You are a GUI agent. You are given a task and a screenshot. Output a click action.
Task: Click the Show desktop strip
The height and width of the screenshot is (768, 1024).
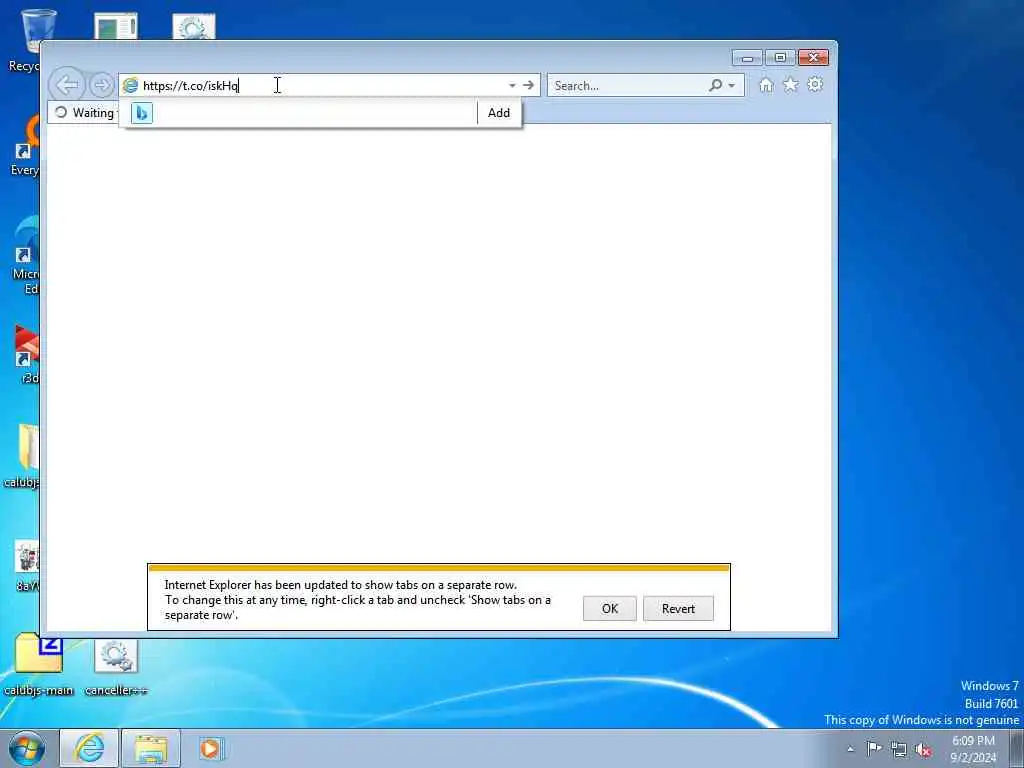click(1017, 748)
